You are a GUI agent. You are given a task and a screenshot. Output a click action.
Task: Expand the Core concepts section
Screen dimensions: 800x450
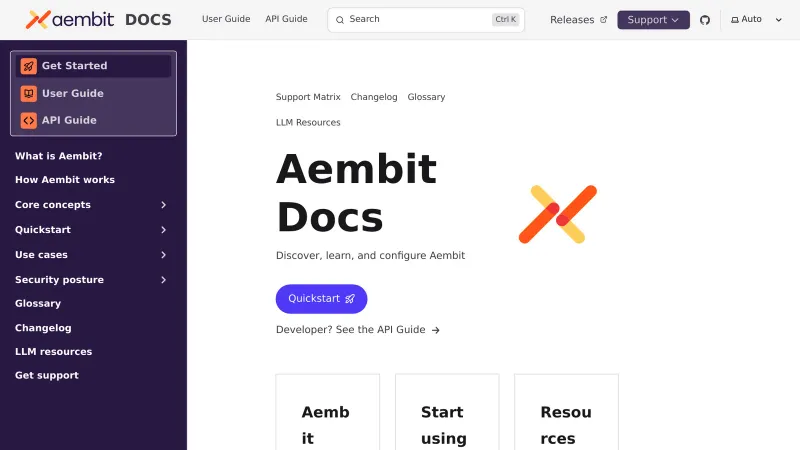163,205
